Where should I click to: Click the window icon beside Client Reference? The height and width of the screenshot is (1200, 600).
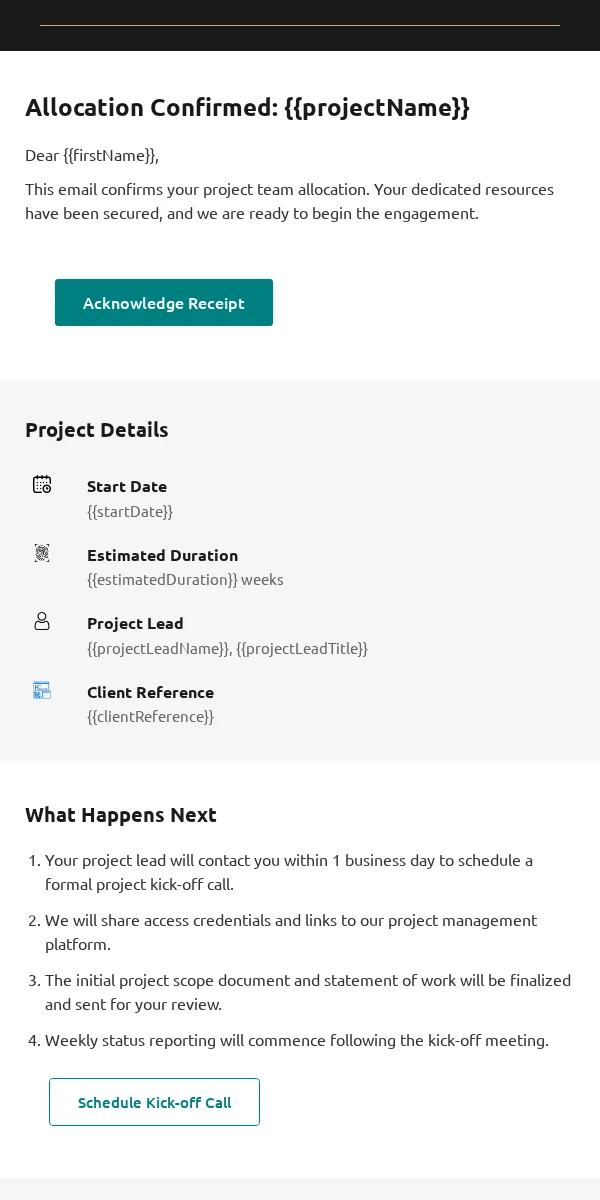(42, 690)
